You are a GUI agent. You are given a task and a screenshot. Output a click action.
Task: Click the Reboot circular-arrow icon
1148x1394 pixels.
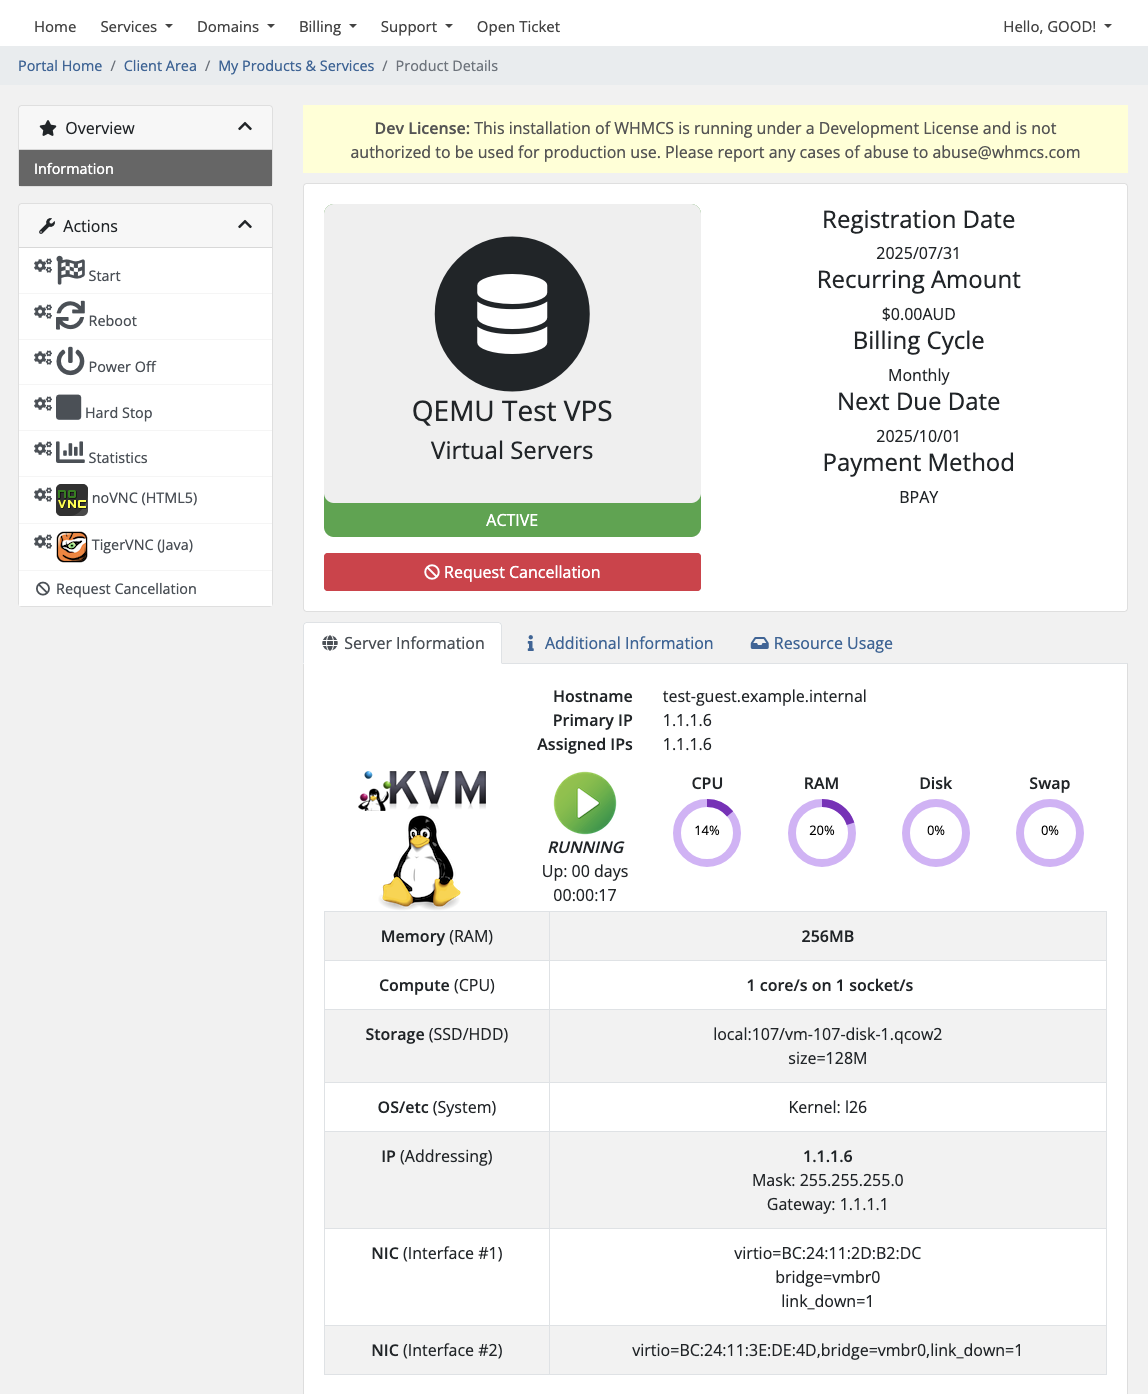click(x=69, y=315)
